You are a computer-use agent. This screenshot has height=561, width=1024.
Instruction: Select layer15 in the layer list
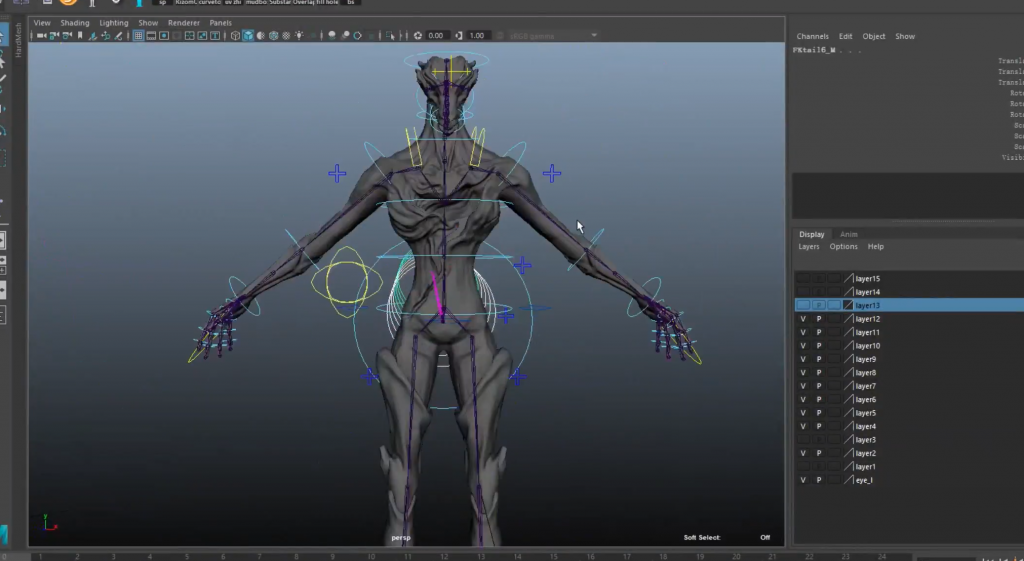(x=867, y=278)
